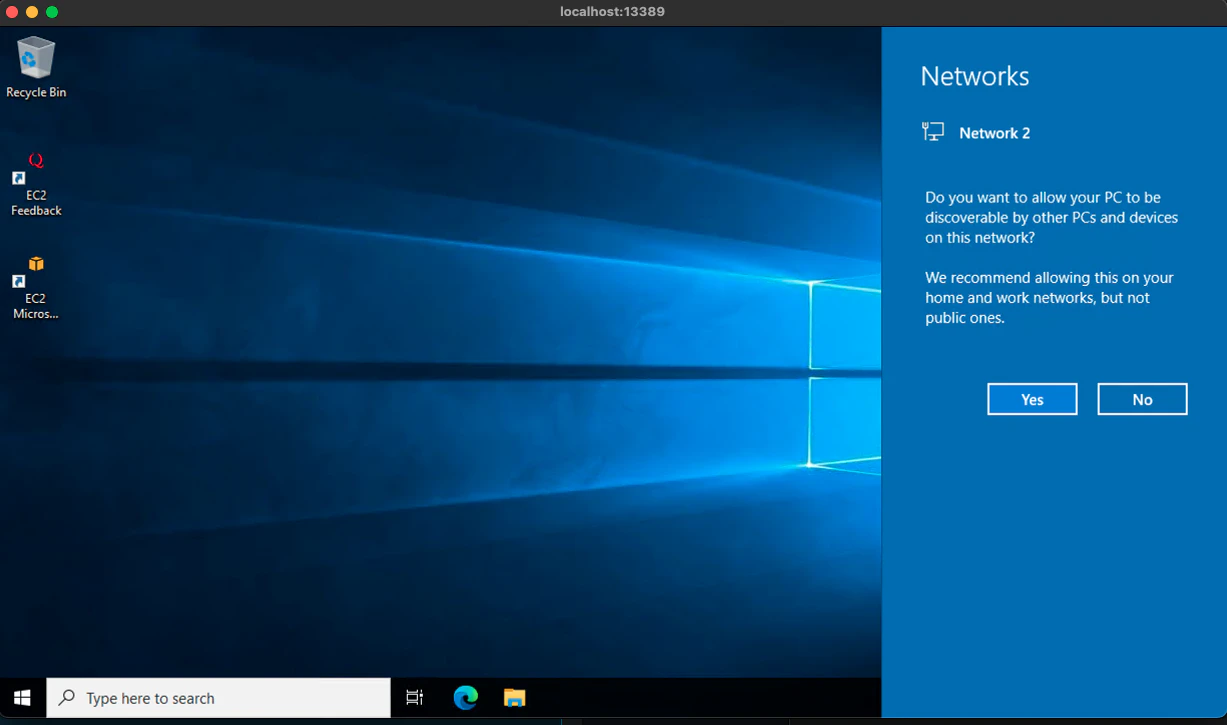Select the EC2 Feedback desktop shortcut
1227x725 pixels.
point(36,184)
